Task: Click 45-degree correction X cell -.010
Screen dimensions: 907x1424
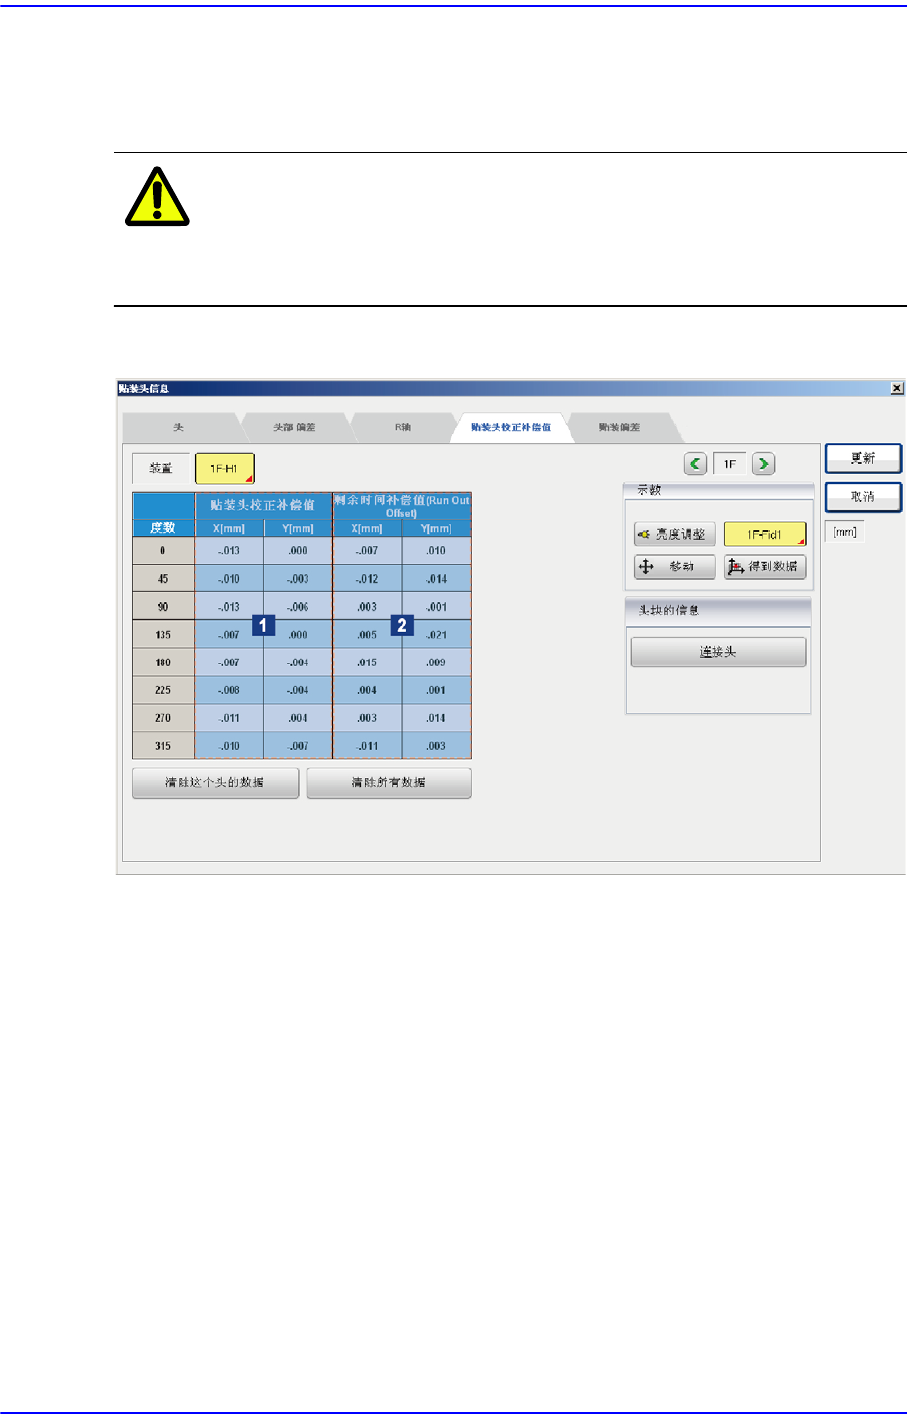Action: click(x=229, y=579)
